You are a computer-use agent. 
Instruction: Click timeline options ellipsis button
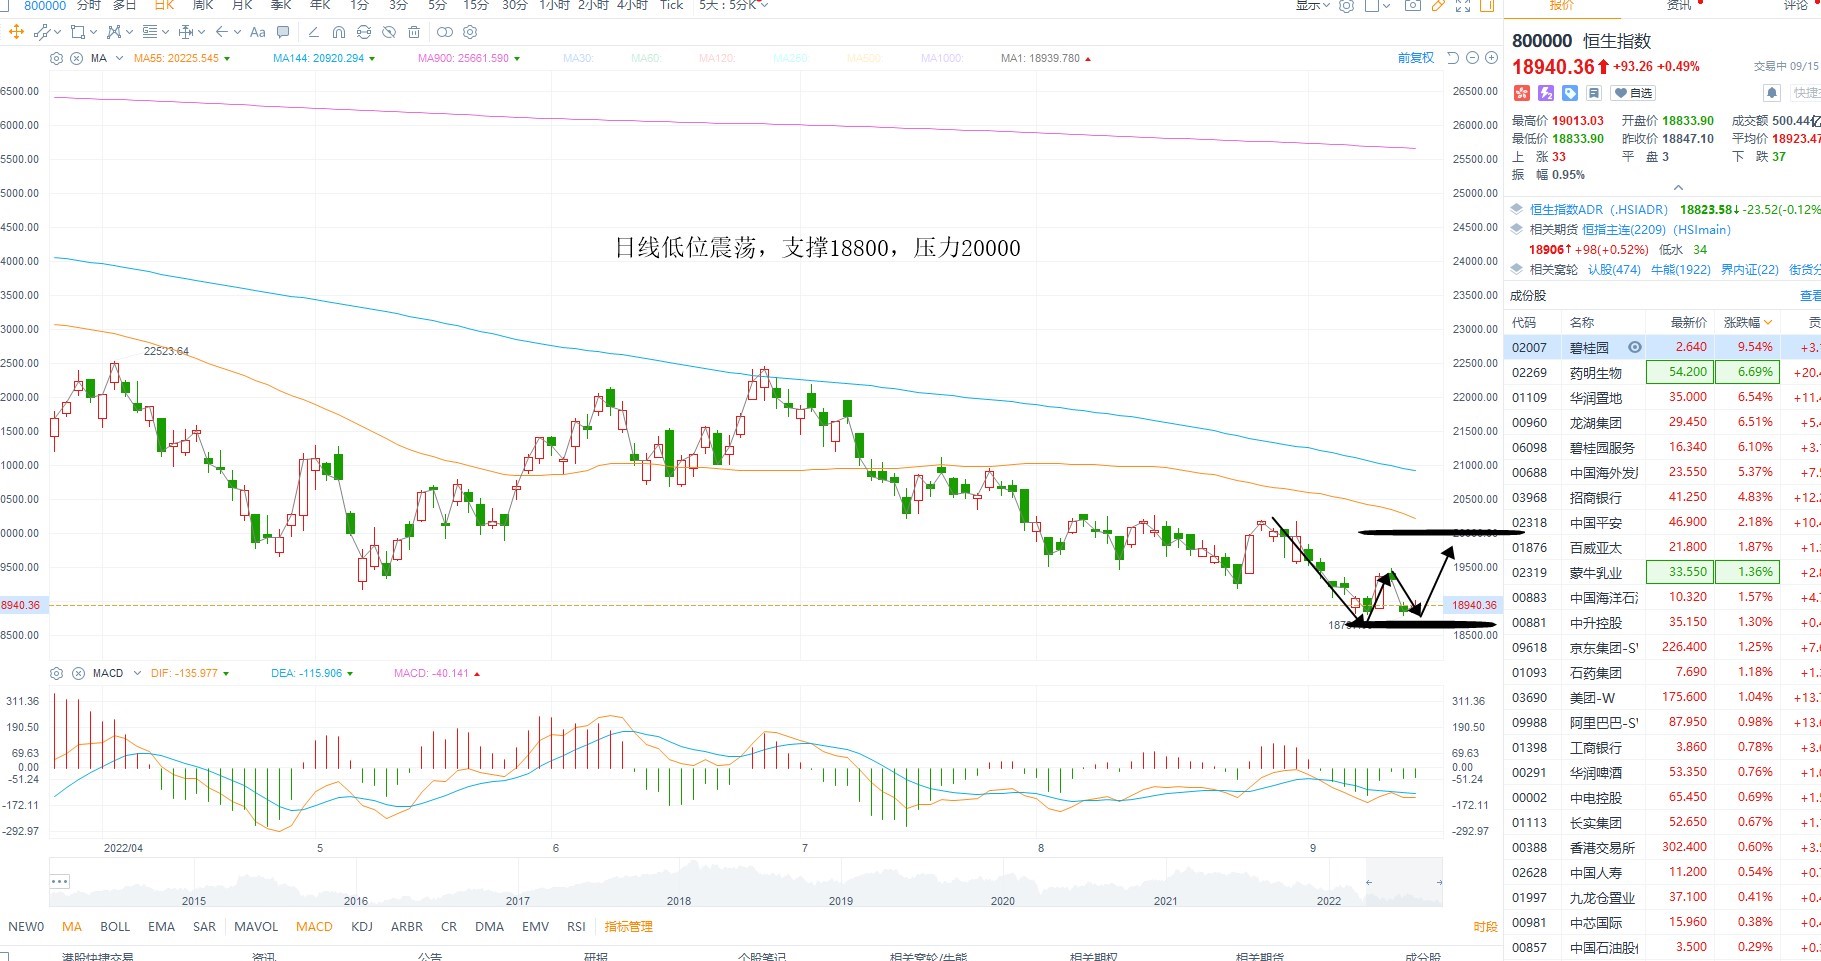59,881
